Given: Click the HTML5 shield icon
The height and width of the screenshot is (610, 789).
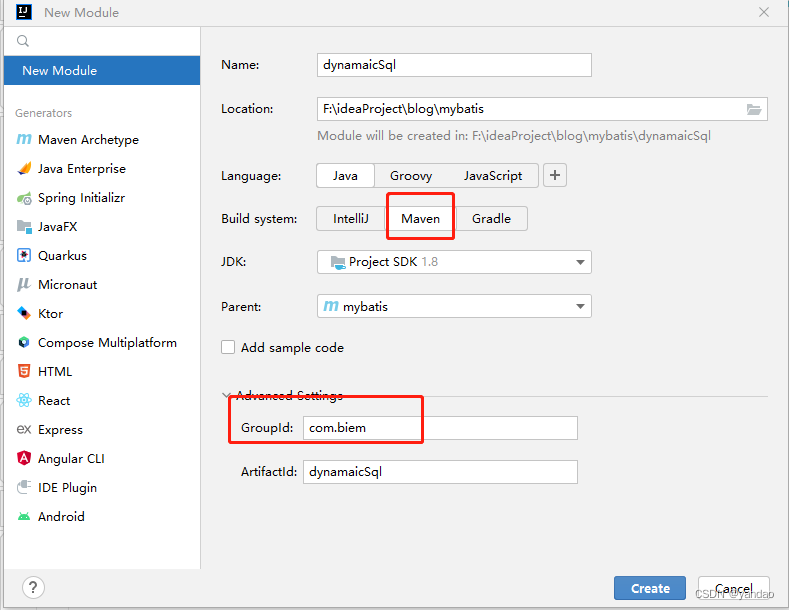Looking at the screenshot, I should click(x=24, y=371).
